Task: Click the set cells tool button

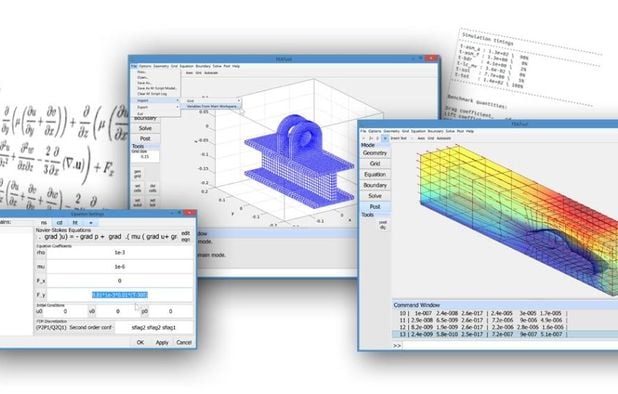Action: click(x=137, y=188)
